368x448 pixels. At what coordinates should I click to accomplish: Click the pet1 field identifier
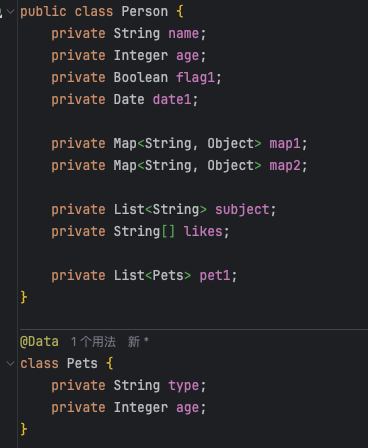pos(215,276)
